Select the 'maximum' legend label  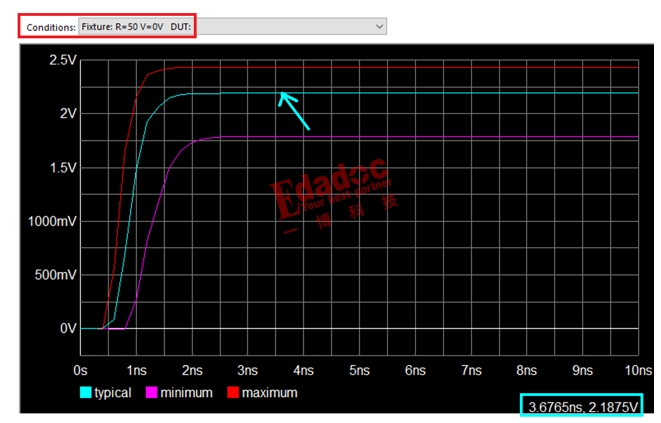(269, 393)
